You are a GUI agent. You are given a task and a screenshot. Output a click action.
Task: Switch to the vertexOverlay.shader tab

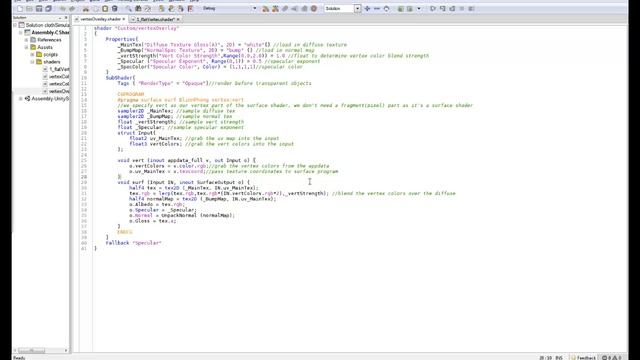tap(100, 19)
